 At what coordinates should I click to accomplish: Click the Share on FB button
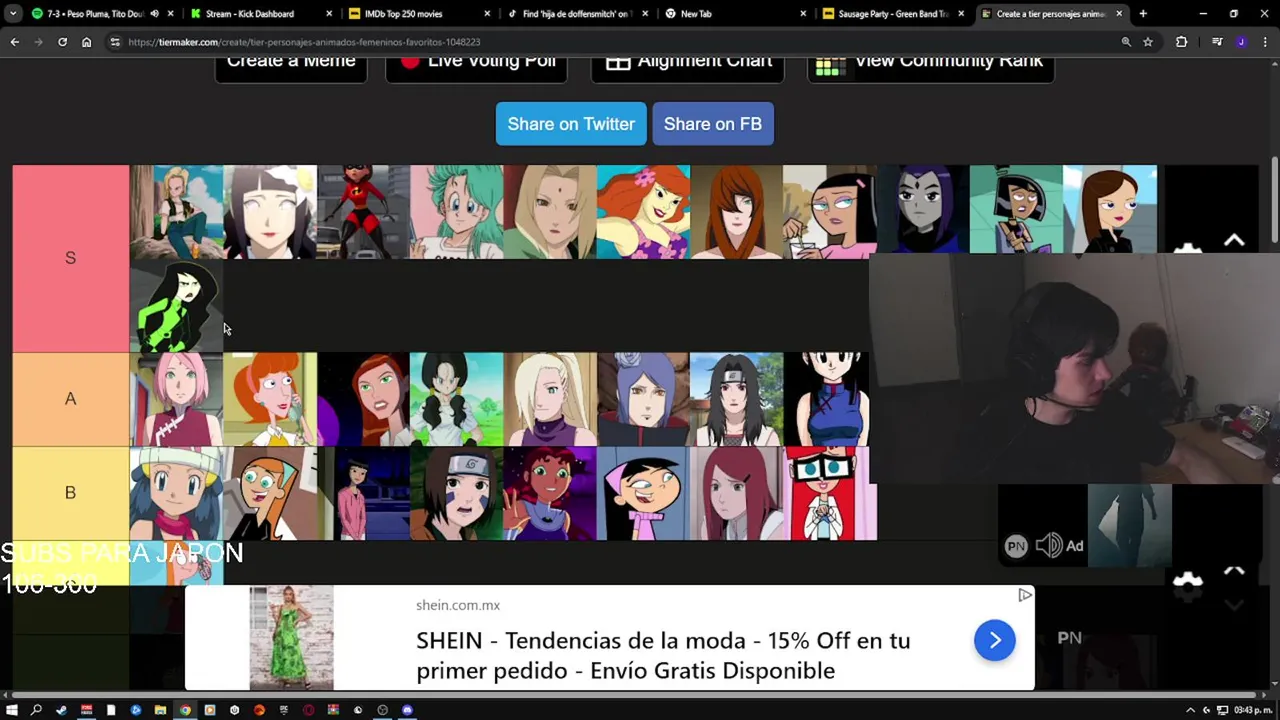713,124
